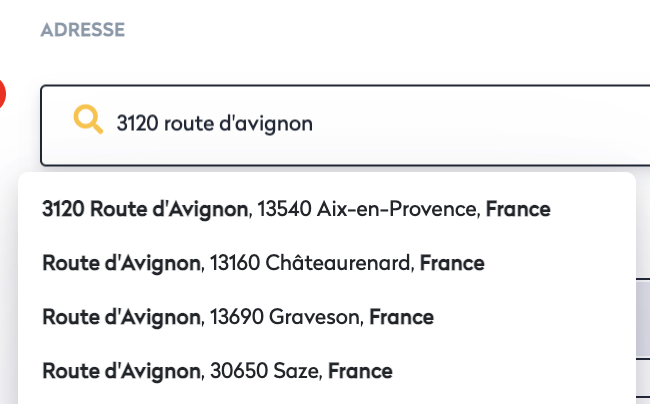Viewport: 650px width, 404px height.
Task: Select the 3120 Route d'Avignon Aix-en-Provence suggestion
Action: 296,209
